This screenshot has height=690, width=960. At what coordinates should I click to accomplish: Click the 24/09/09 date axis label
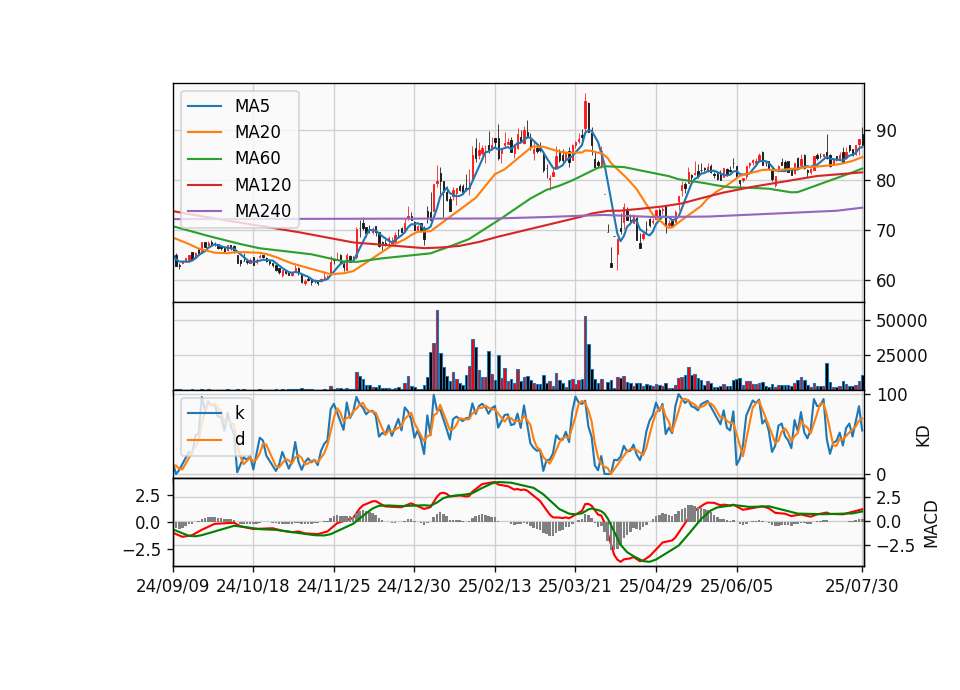(x=173, y=586)
